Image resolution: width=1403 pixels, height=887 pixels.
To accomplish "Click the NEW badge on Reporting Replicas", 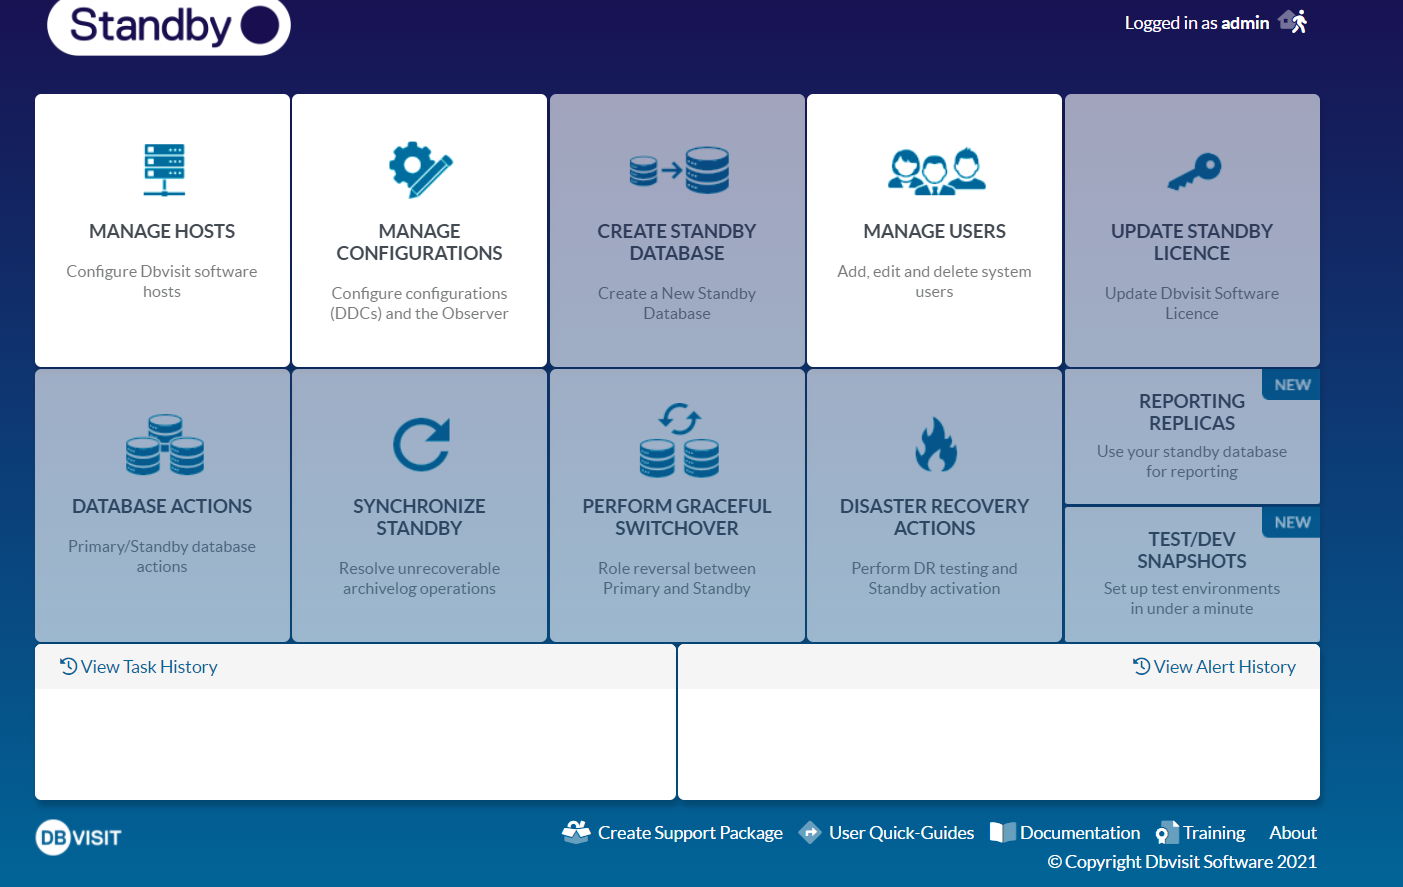I will tap(1292, 385).
